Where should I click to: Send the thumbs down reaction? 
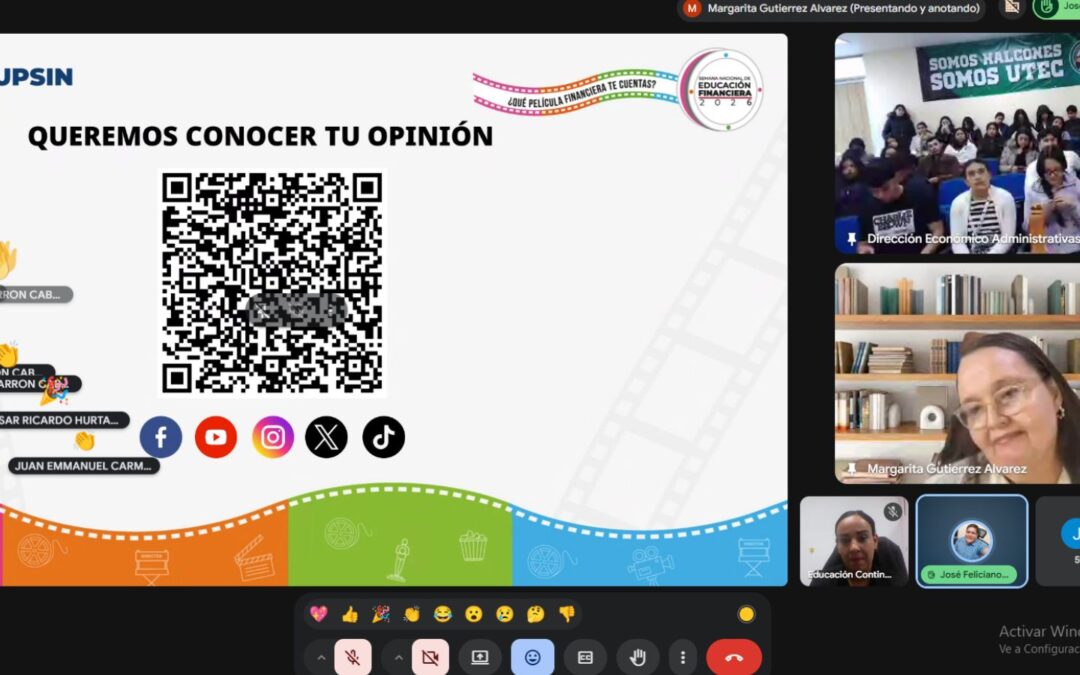point(567,614)
